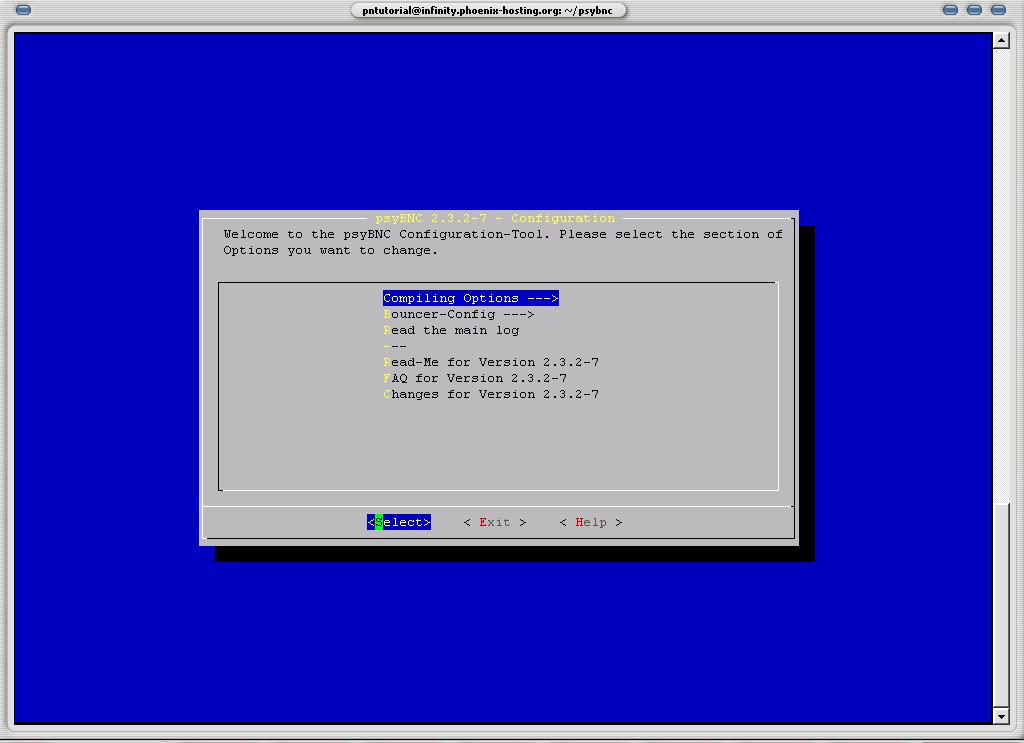
Task: Open FAQ for Version 2.3.2-7
Action: (475, 379)
